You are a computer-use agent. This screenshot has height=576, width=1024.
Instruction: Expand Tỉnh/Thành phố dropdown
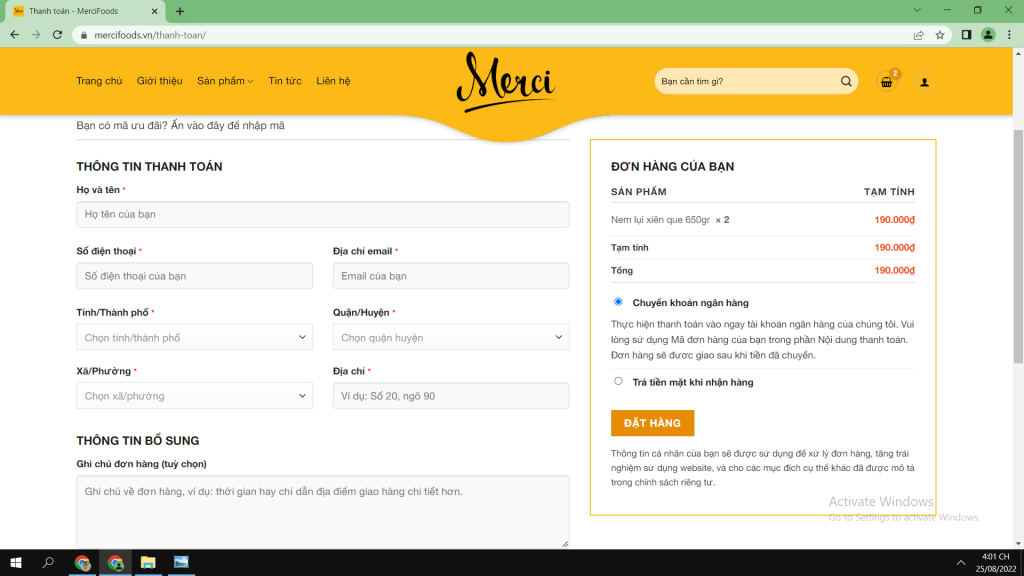pyautogui.click(x=194, y=338)
